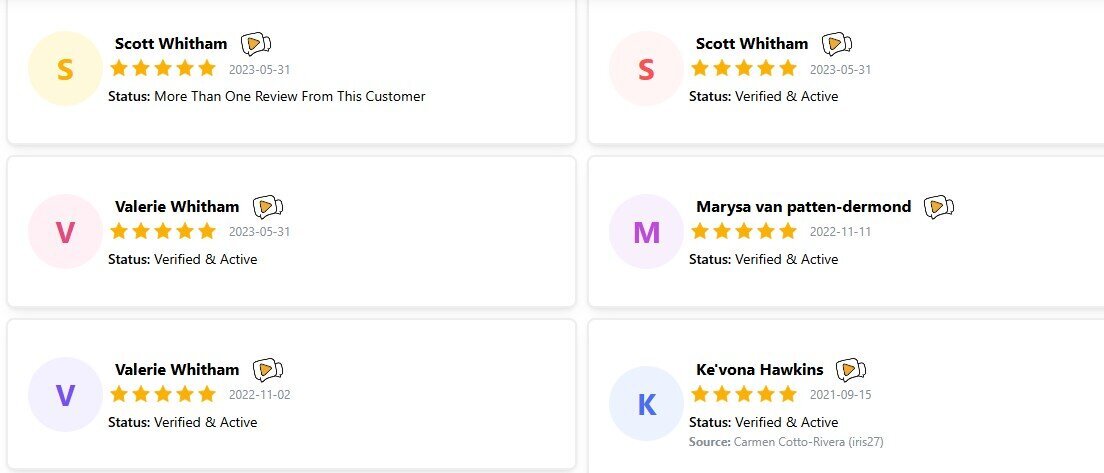Click star rating on Ke'vona Hawkins review
Screen dimensions: 1104x473
(744, 394)
